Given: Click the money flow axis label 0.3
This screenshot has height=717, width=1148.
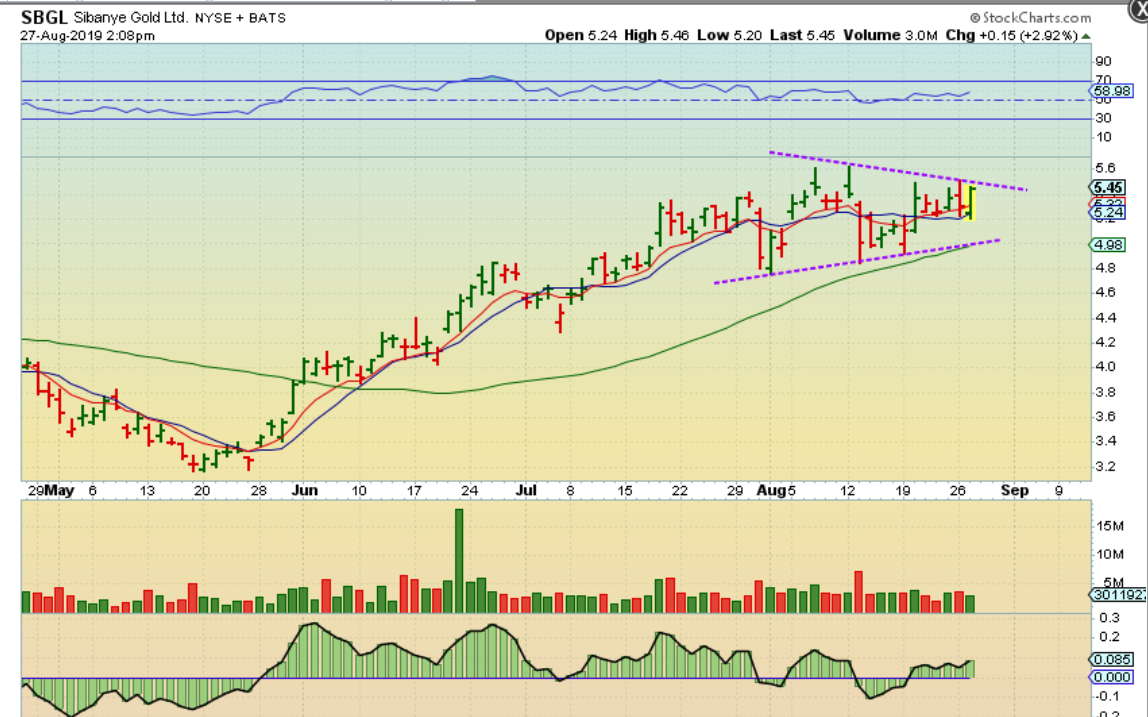Looking at the screenshot, I should [x=1109, y=618].
